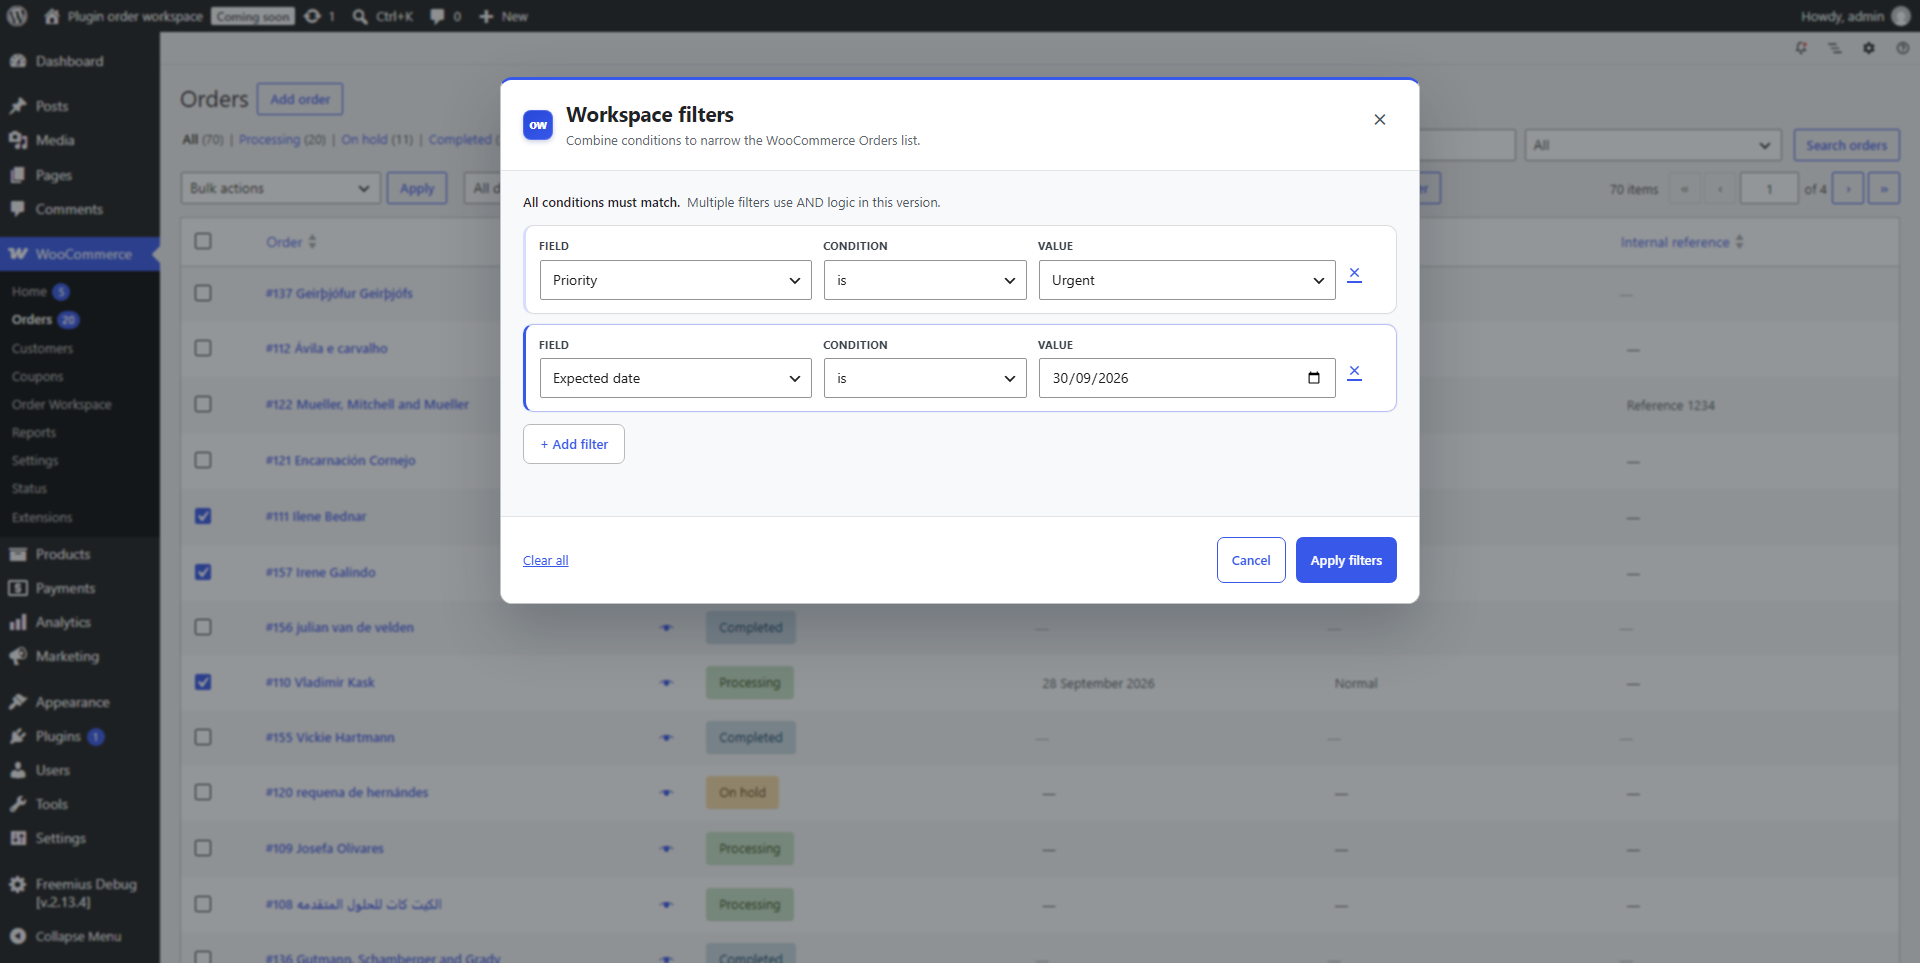1920x963 pixels.
Task: Toggle the select-all orders checkbox
Action: click(x=203, y=241)
